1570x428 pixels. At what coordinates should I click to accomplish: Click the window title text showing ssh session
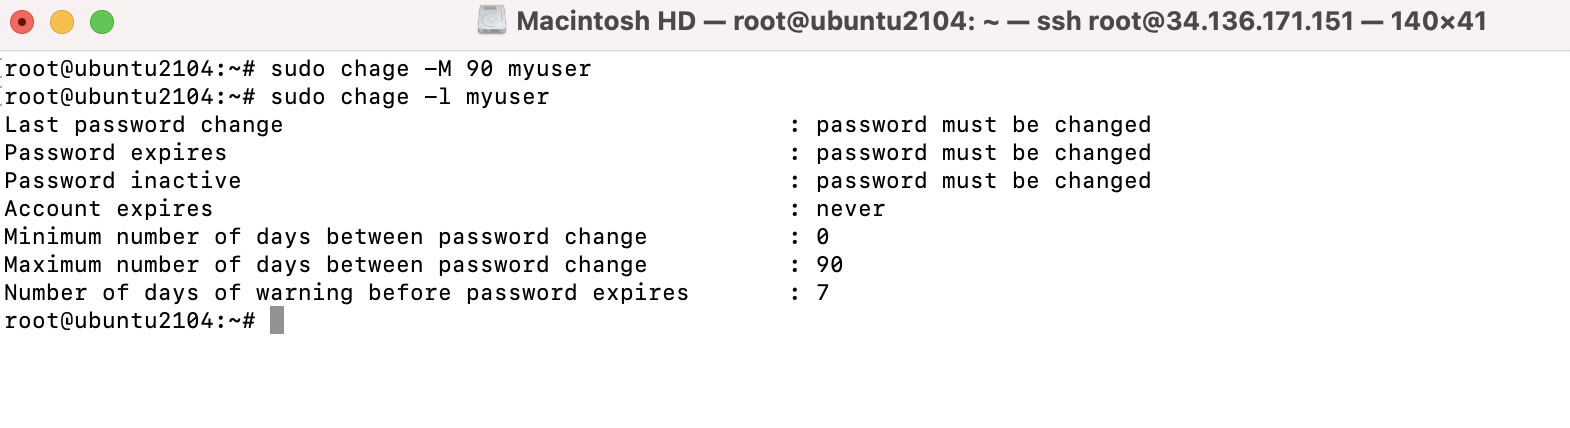click(x=1001, y=21)
